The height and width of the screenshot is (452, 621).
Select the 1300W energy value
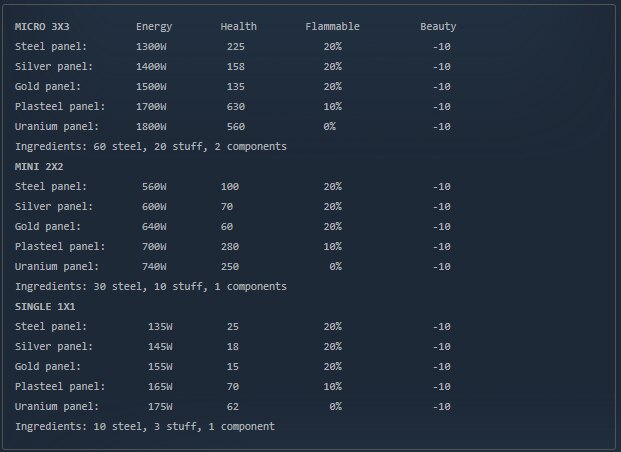(151, 47)
